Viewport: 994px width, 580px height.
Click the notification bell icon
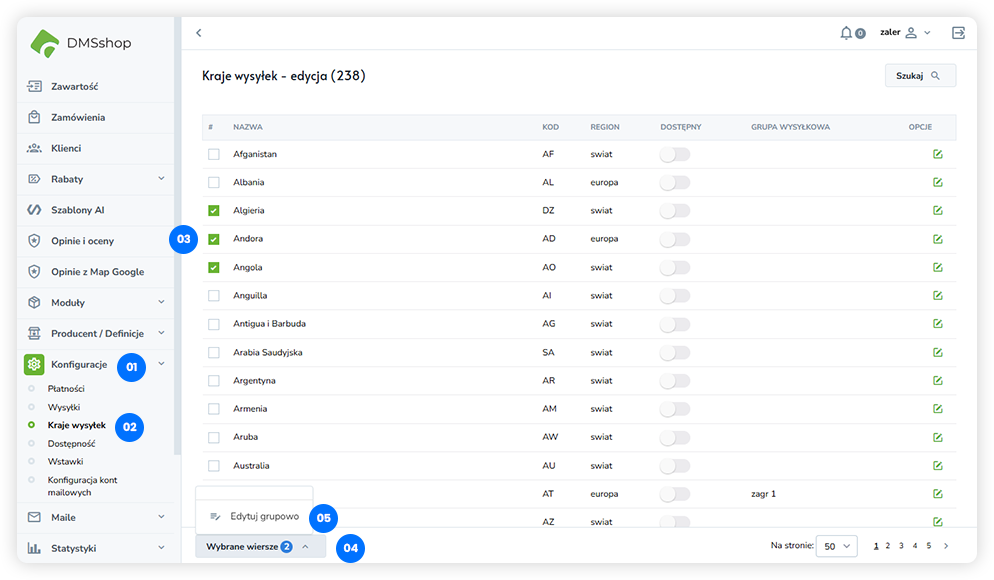847,33
